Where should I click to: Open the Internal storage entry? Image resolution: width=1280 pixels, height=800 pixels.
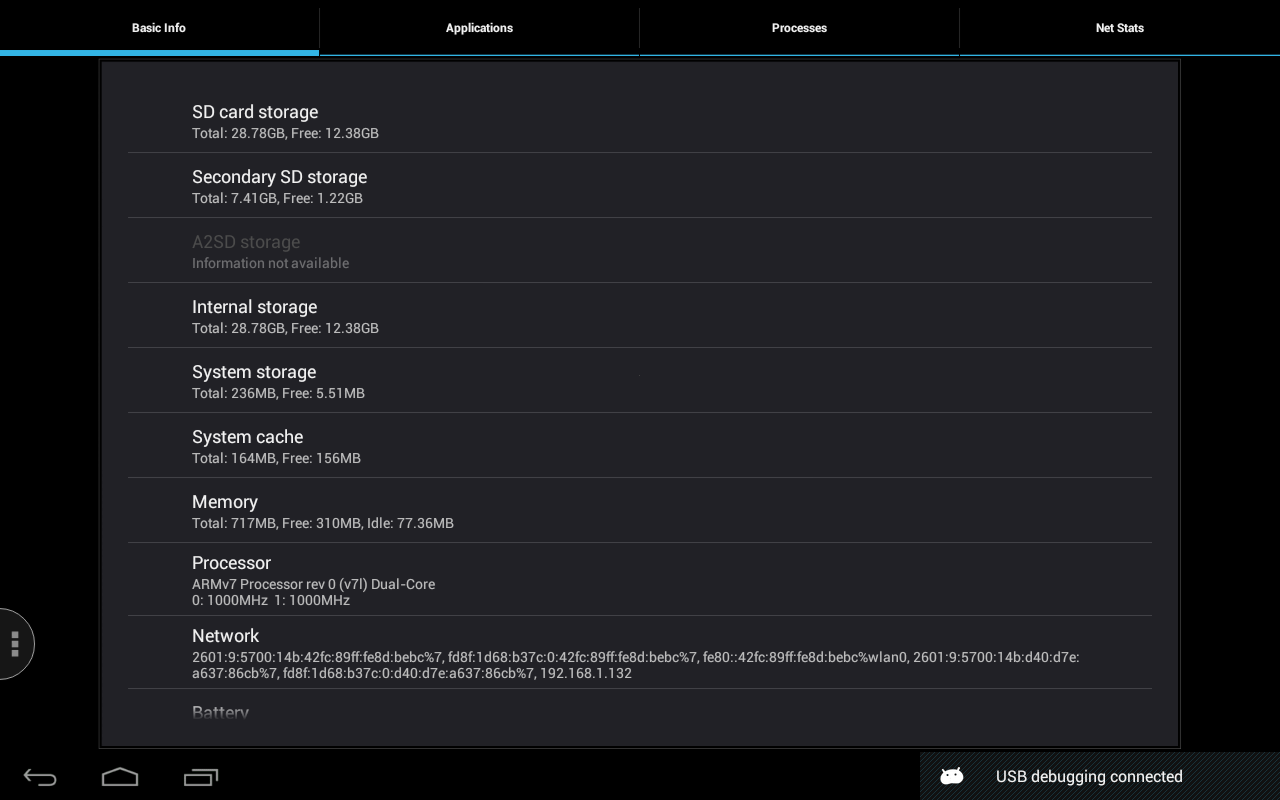click(x=640, y=316)
